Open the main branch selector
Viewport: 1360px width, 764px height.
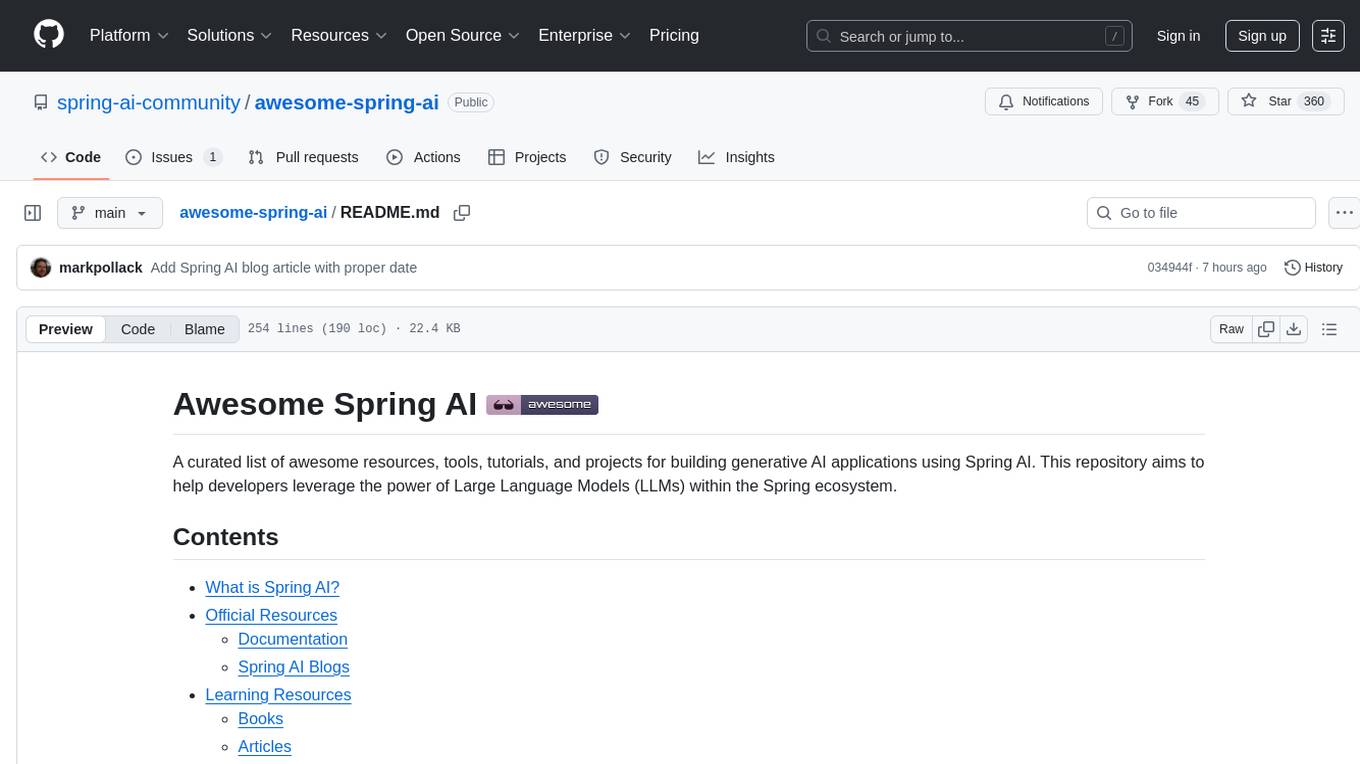(x=110, y=213)
